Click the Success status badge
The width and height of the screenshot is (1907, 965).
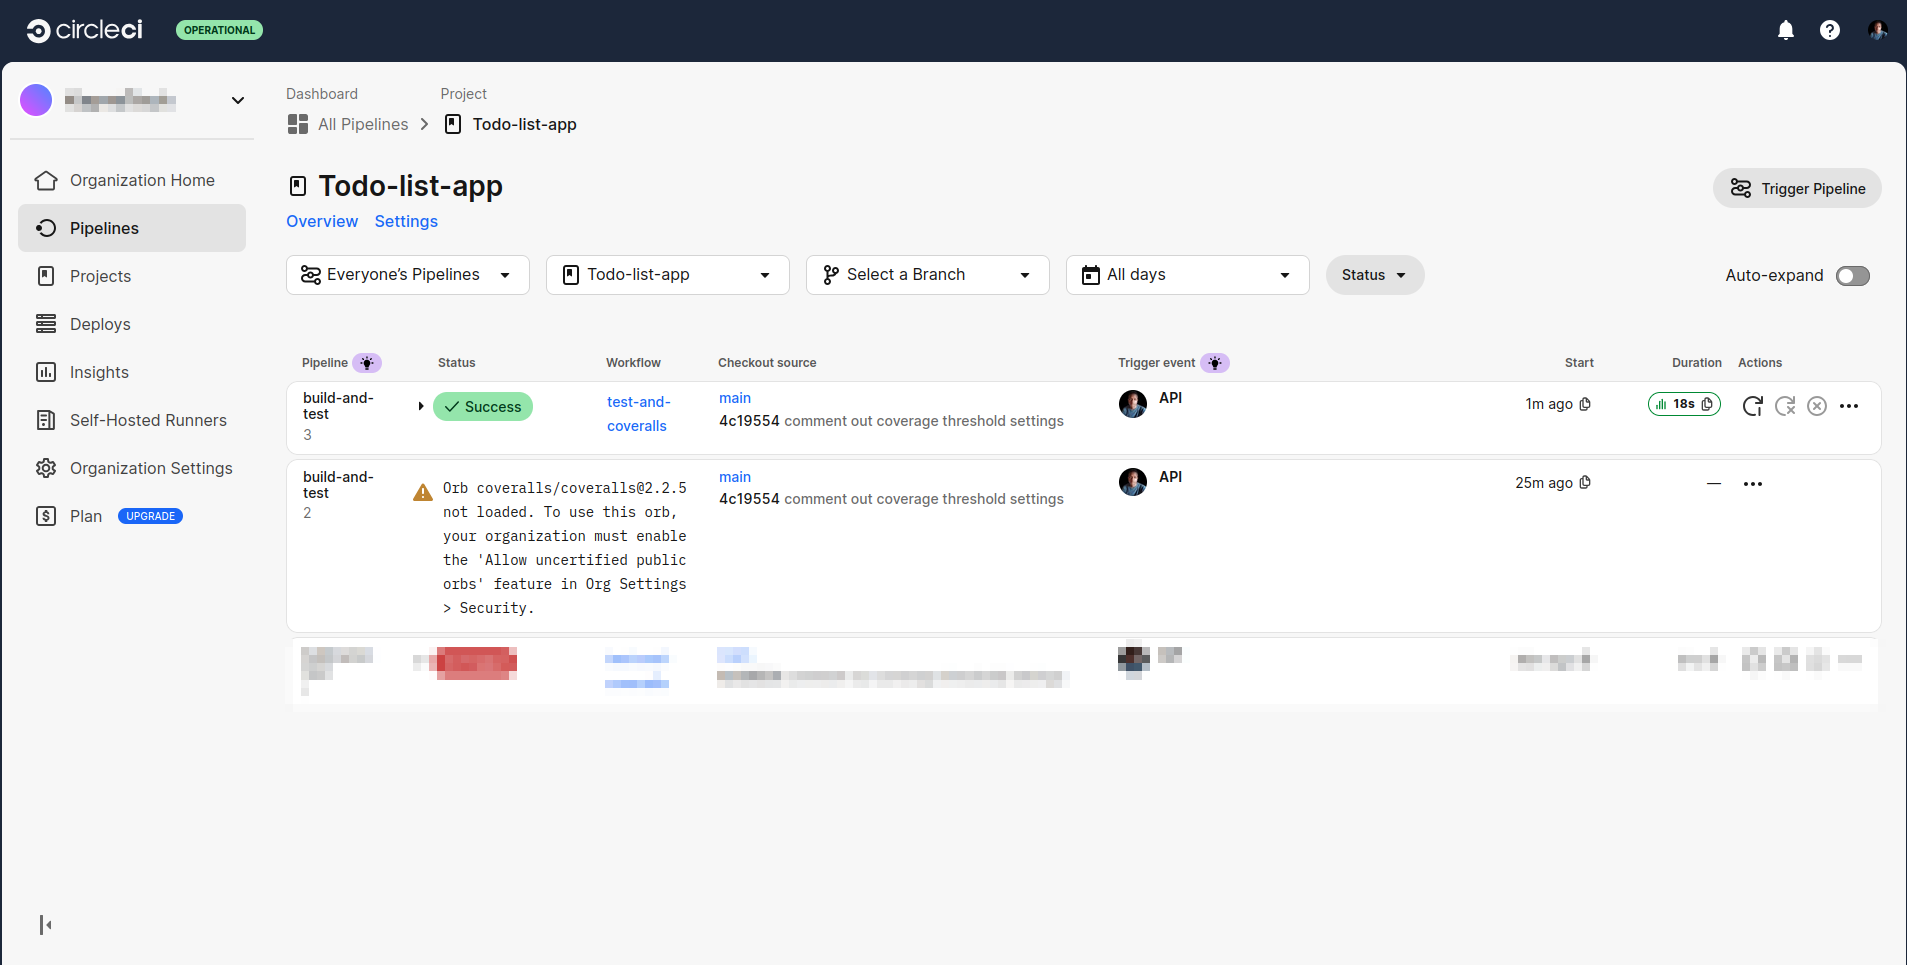coord(483,407)
